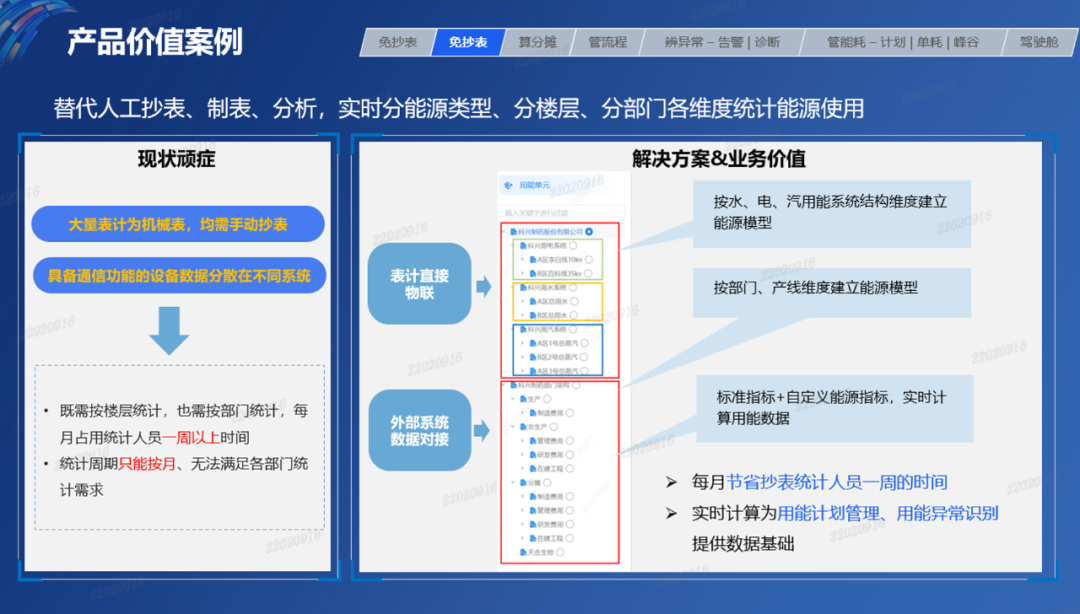Open the 算分摊 tab
Viewport: 1080px width, 614px height.
pyautogui.click(x=537, y=42)
